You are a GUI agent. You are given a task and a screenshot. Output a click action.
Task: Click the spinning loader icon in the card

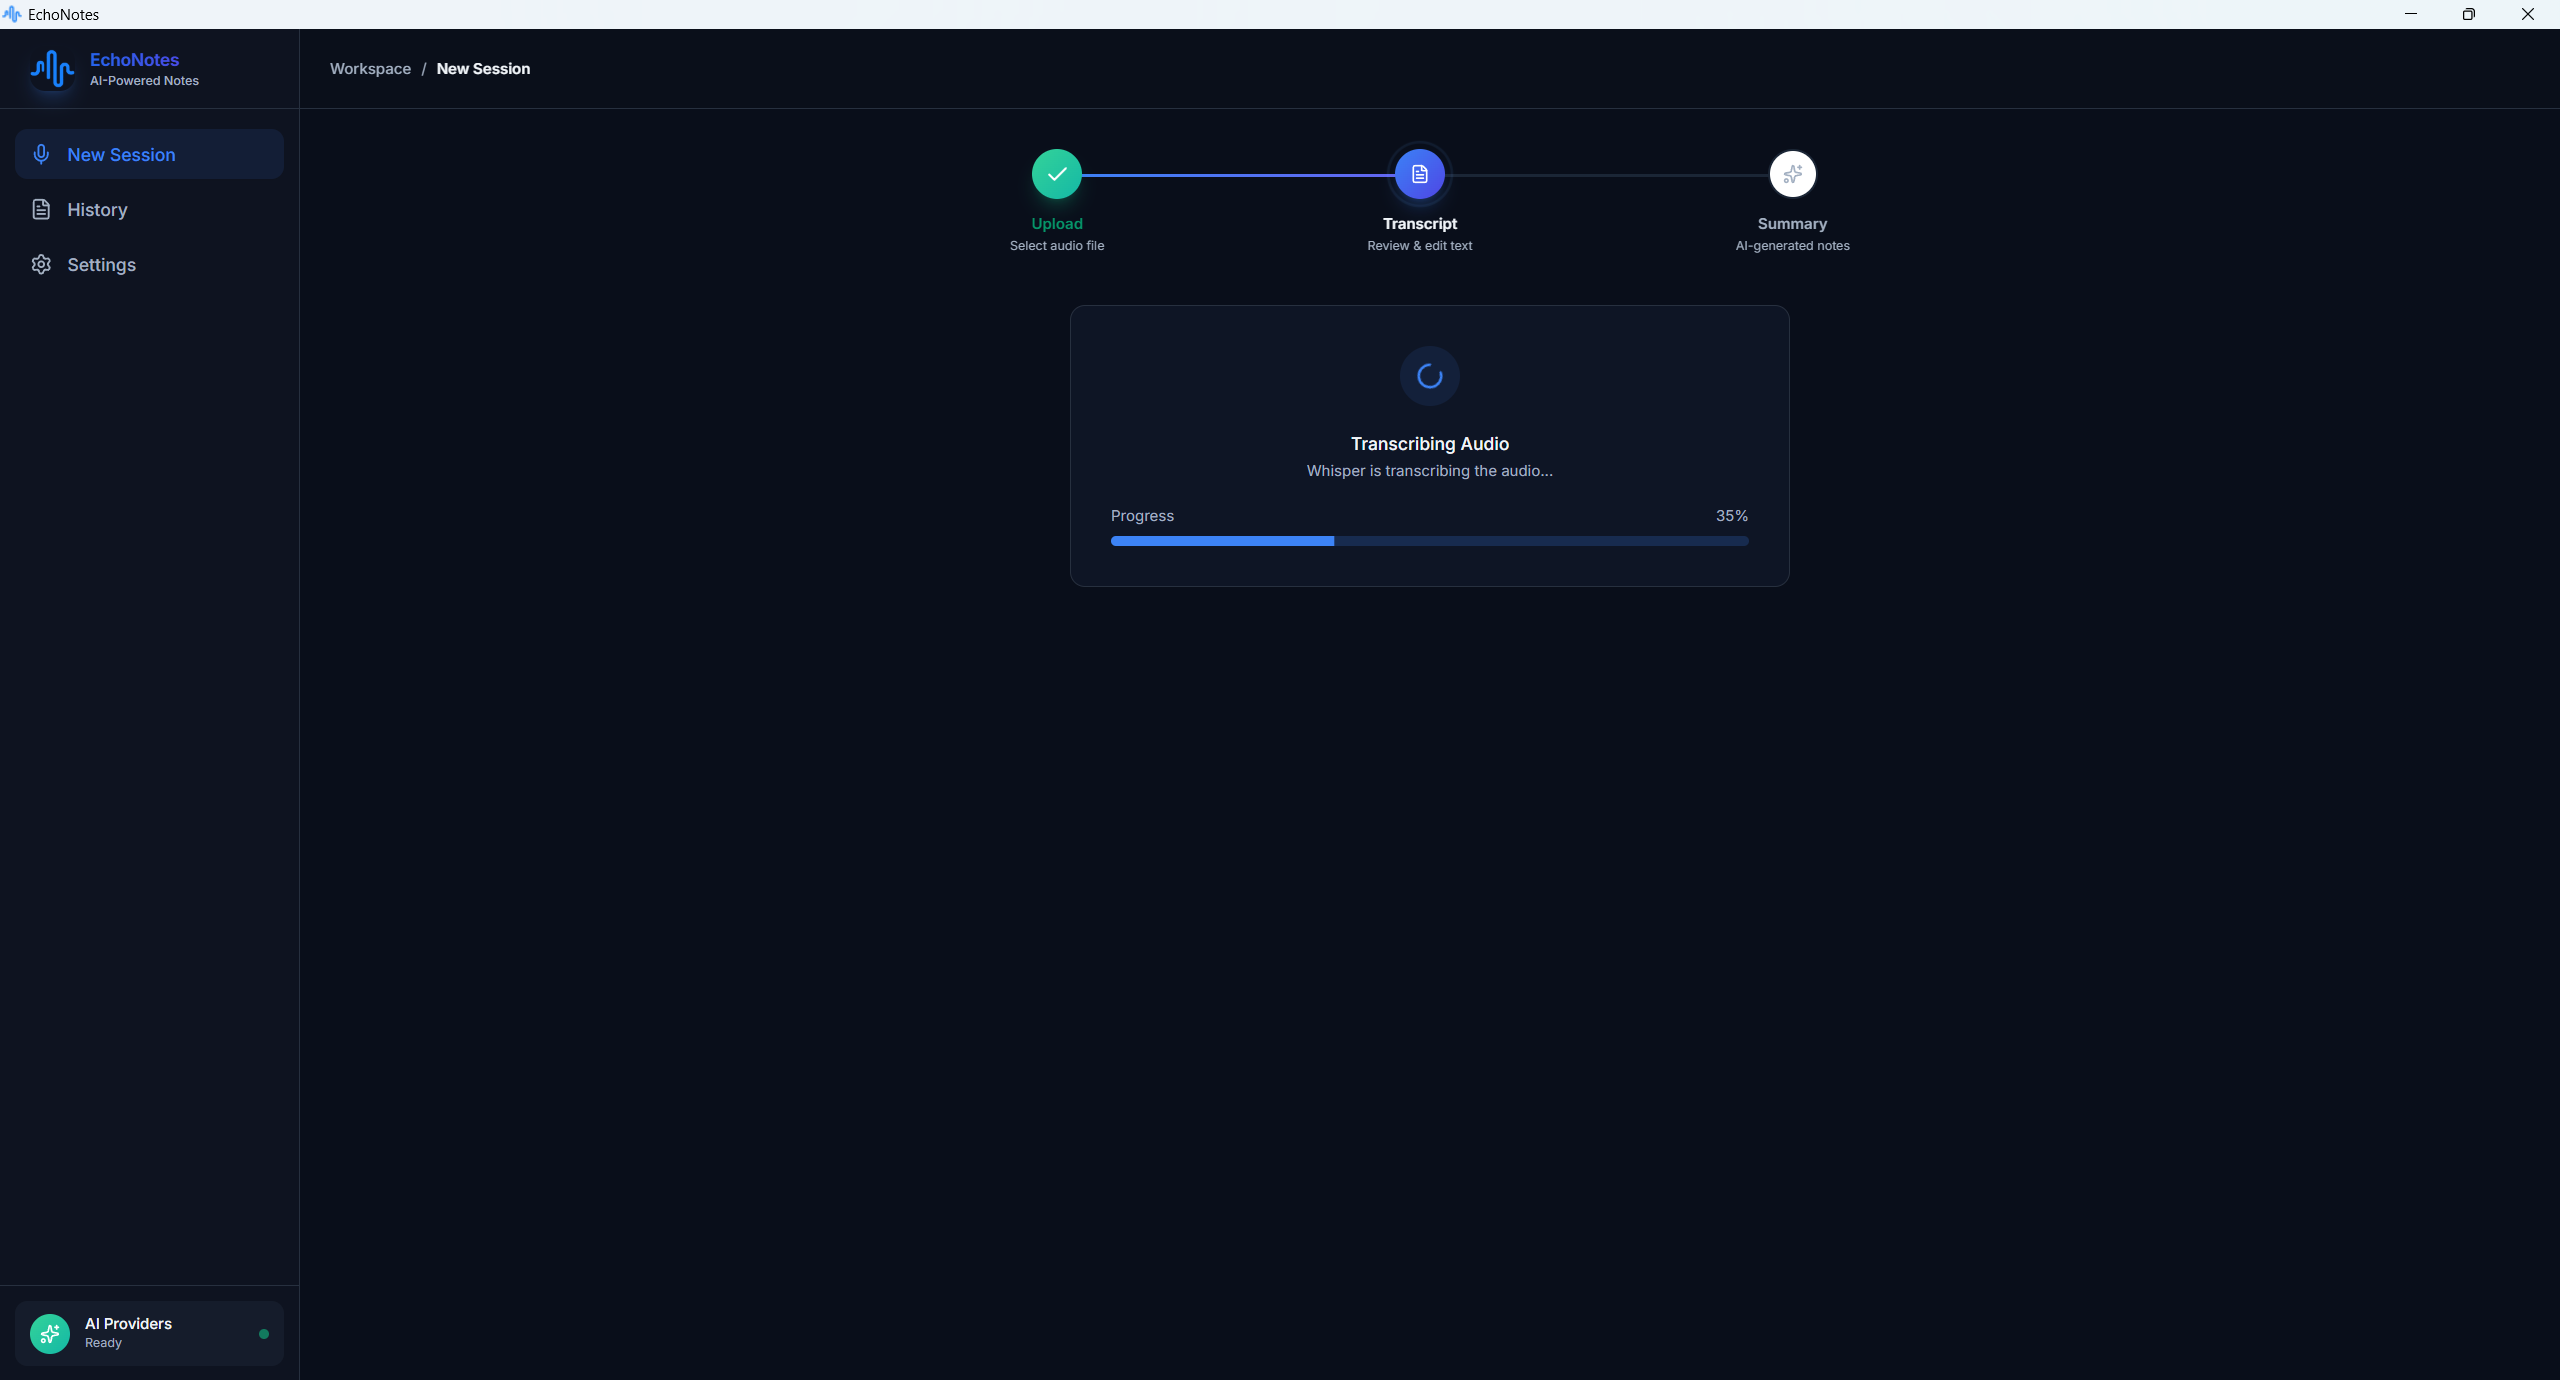[1430, 376]
